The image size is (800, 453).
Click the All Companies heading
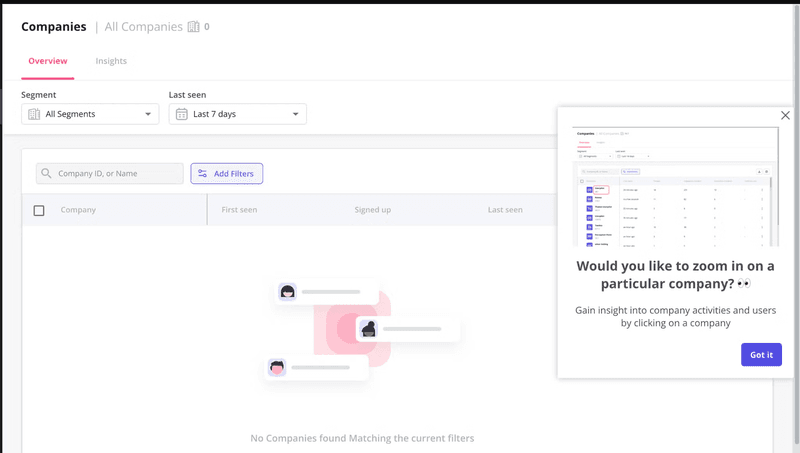pos(143,27)
